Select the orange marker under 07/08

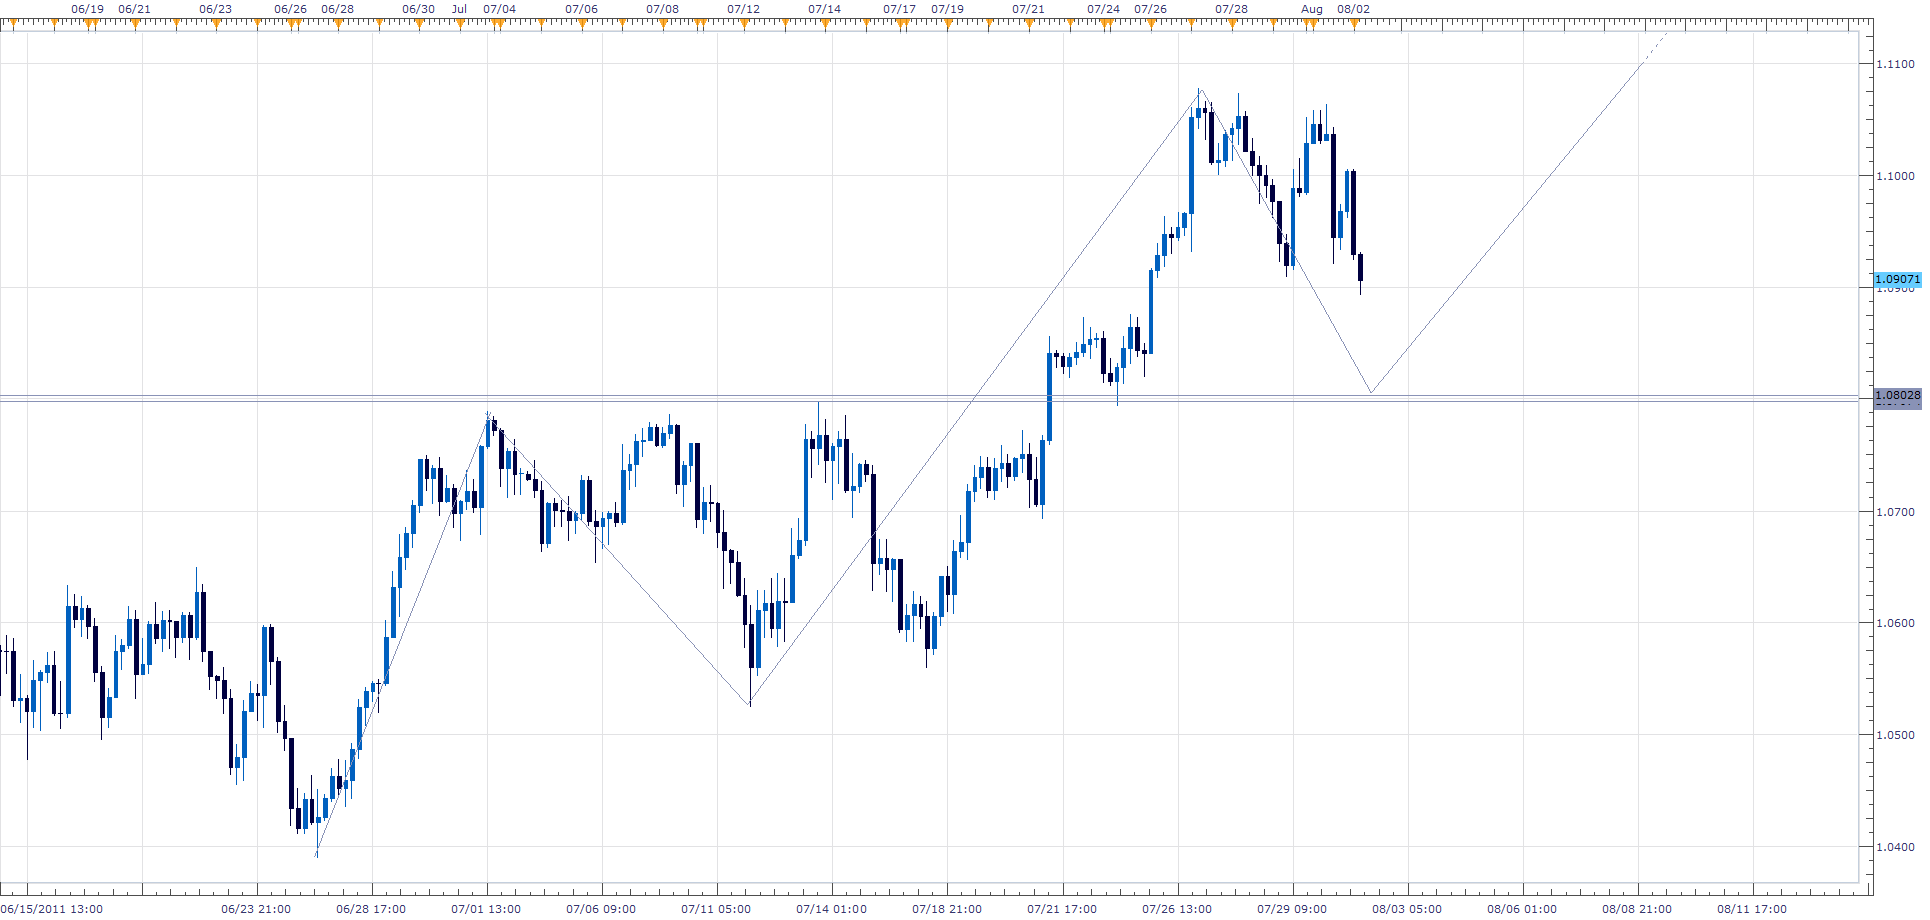pyautogui.click(x=662, y=24)
